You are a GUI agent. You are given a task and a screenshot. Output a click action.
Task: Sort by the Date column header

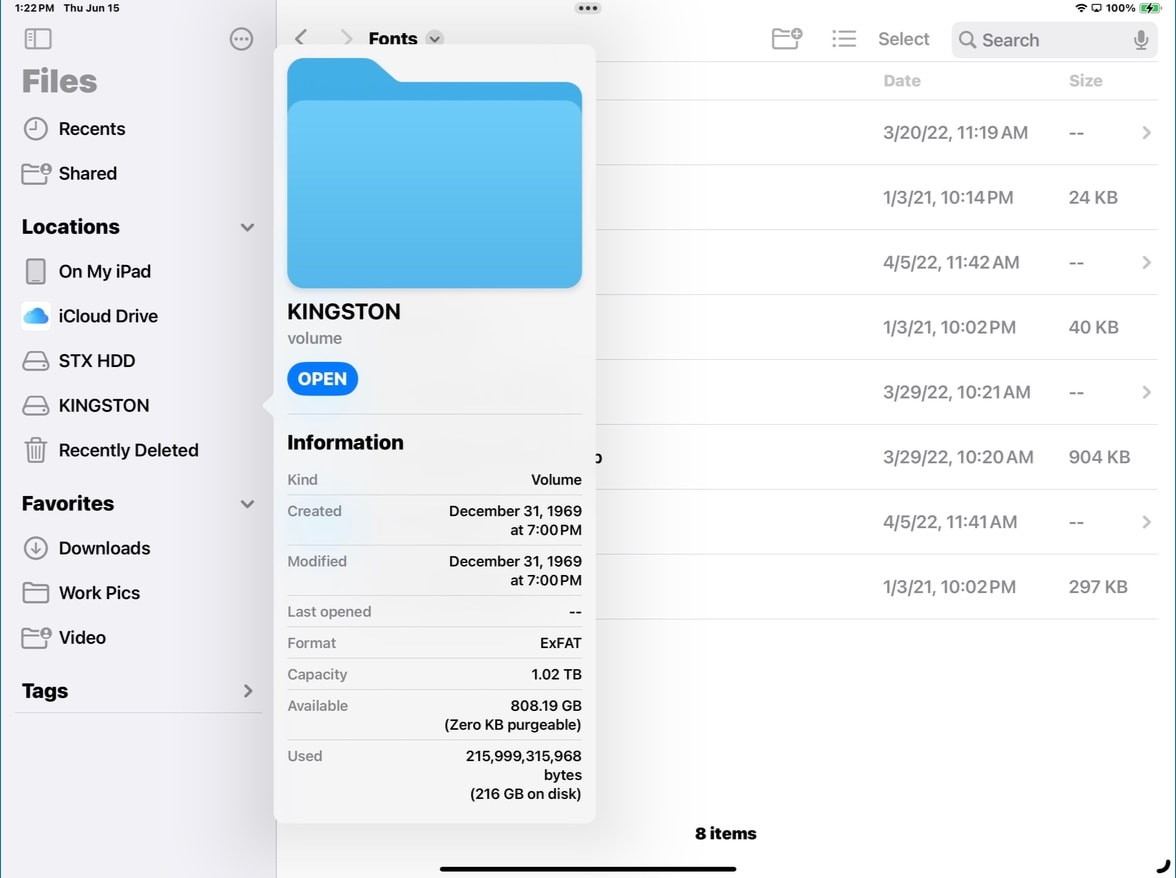[x=902, y=80]
